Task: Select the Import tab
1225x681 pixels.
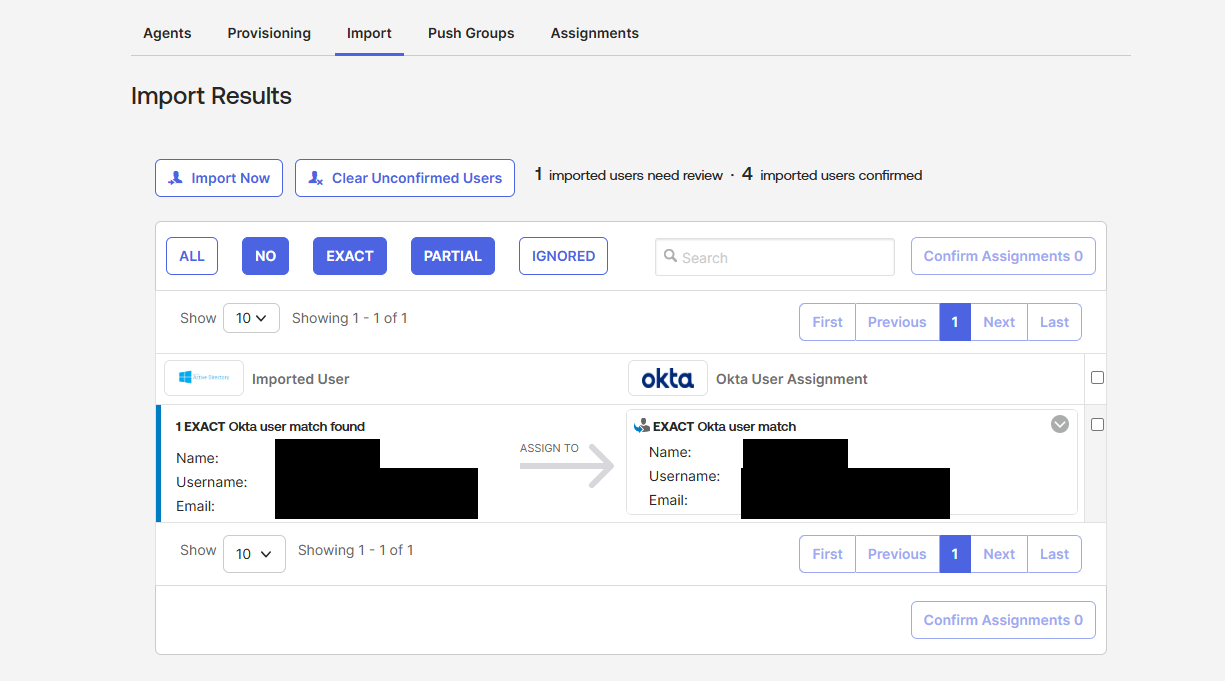Action: click(x=369, y=33)
